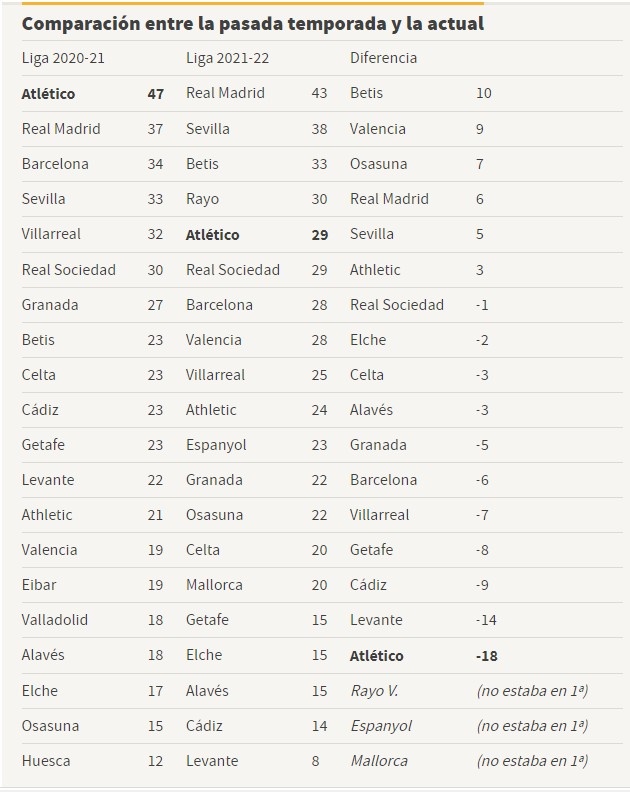
Task: Select Mallorca italic entry in Diferencia column
Action: point(379,761)
